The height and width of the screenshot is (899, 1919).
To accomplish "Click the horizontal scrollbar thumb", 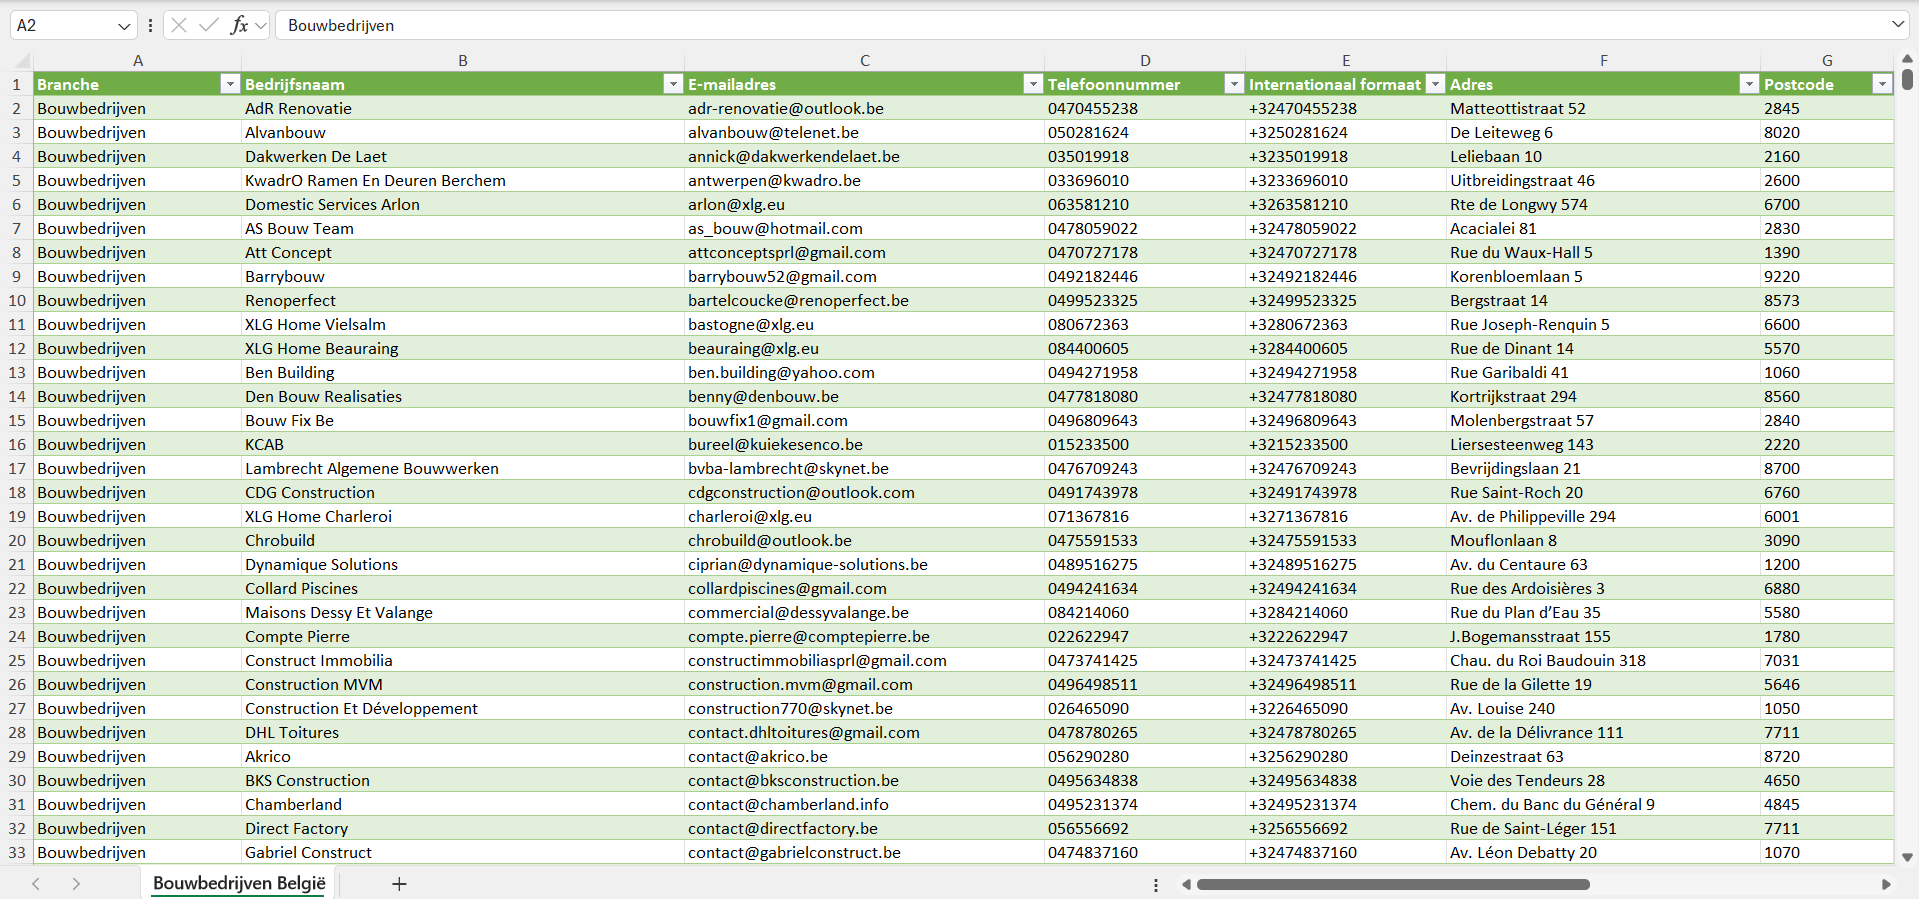I will click(1392, 885).
